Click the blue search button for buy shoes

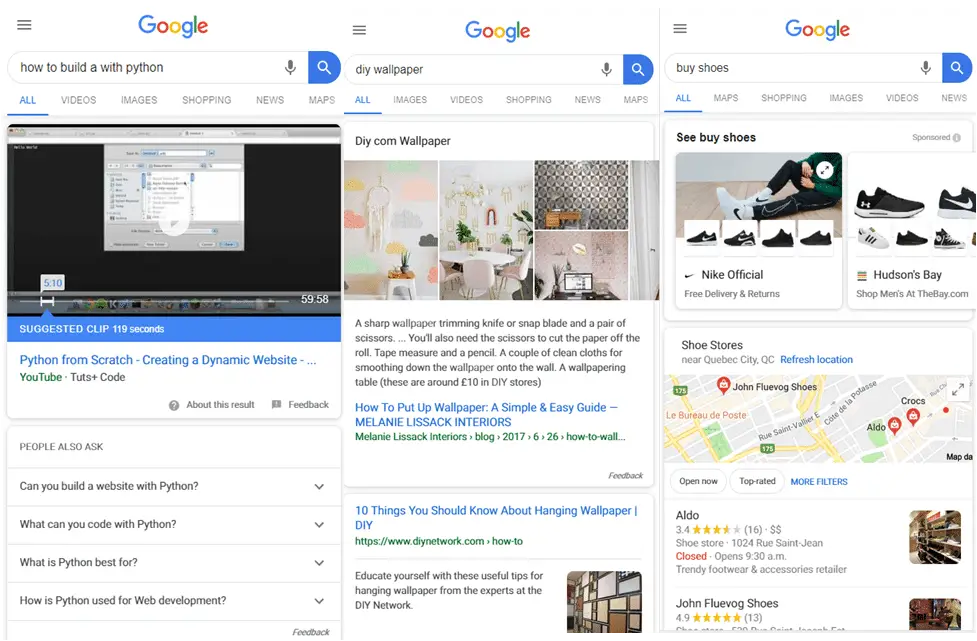(957, 68)
